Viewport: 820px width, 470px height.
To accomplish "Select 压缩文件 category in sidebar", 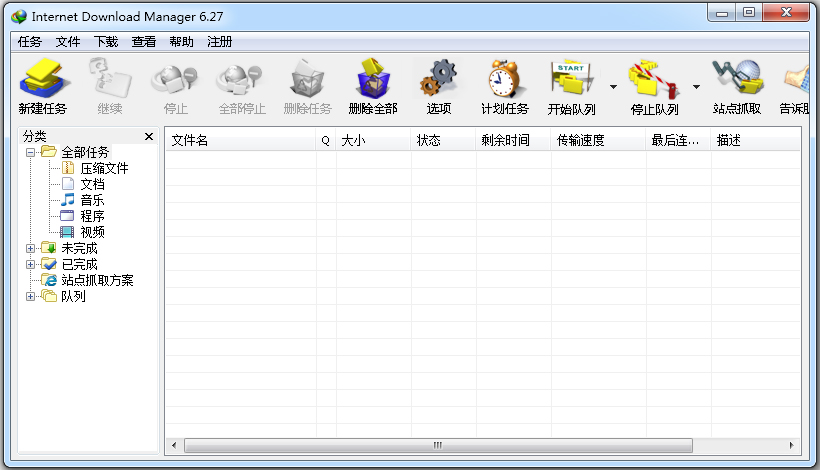I will click(x=104, y=168).
